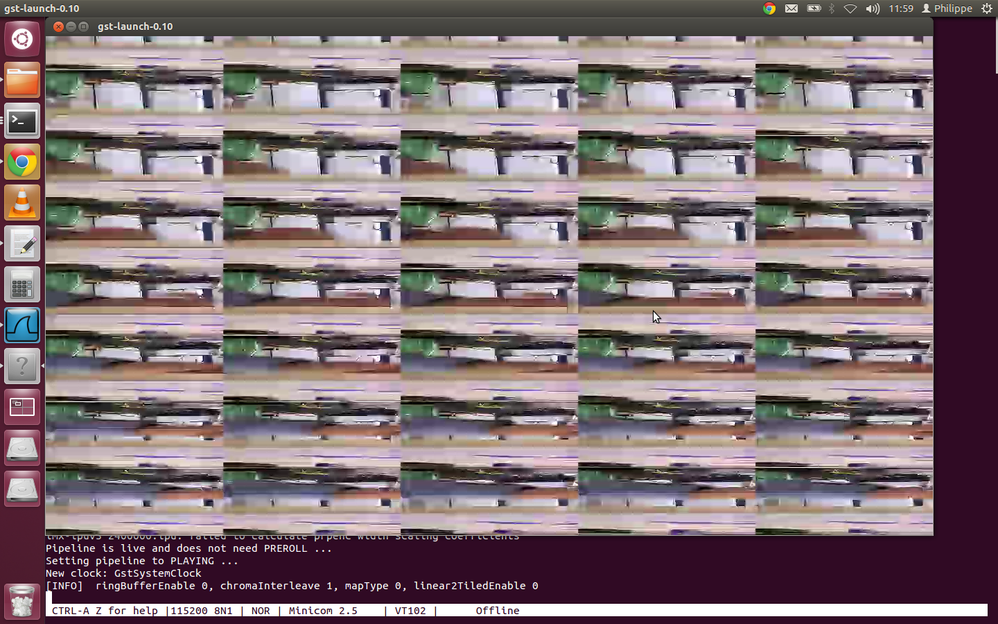Open the system settings gear menu

pos(987,8)
